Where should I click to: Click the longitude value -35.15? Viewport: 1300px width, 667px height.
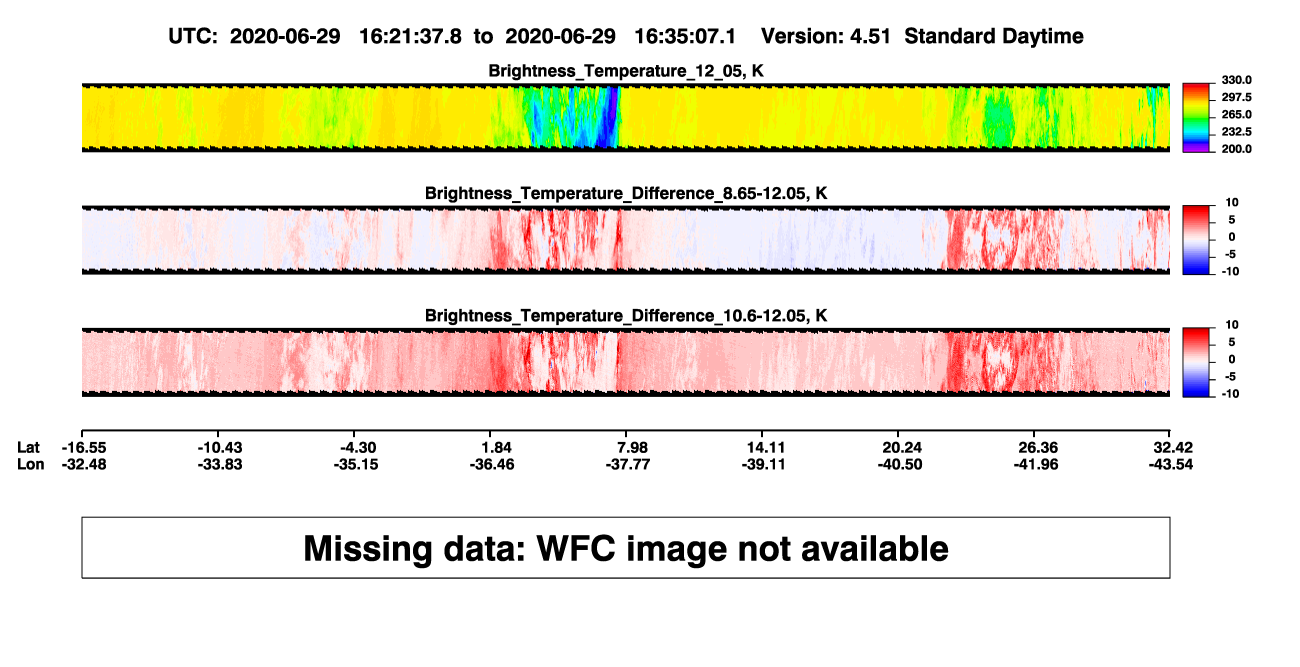tap(357, 464)
